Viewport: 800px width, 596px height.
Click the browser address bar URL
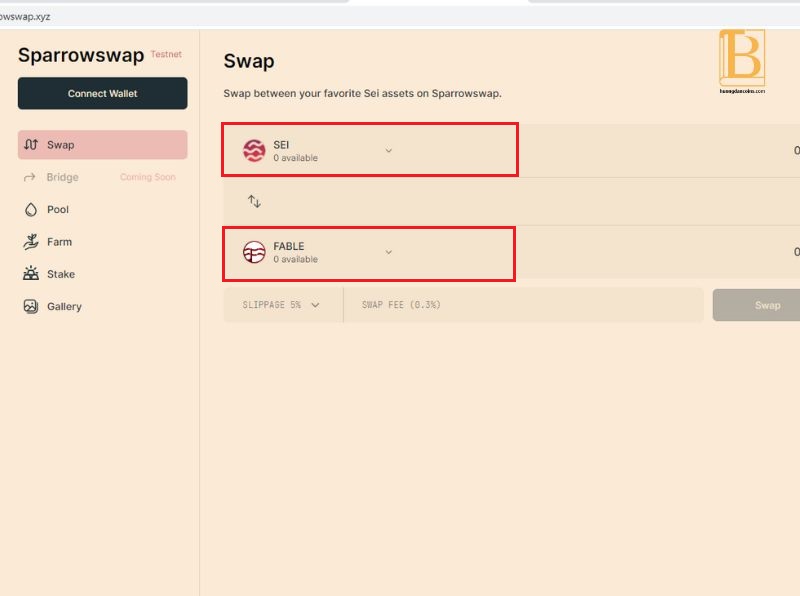pyautogui.click(x=25, y=16)
